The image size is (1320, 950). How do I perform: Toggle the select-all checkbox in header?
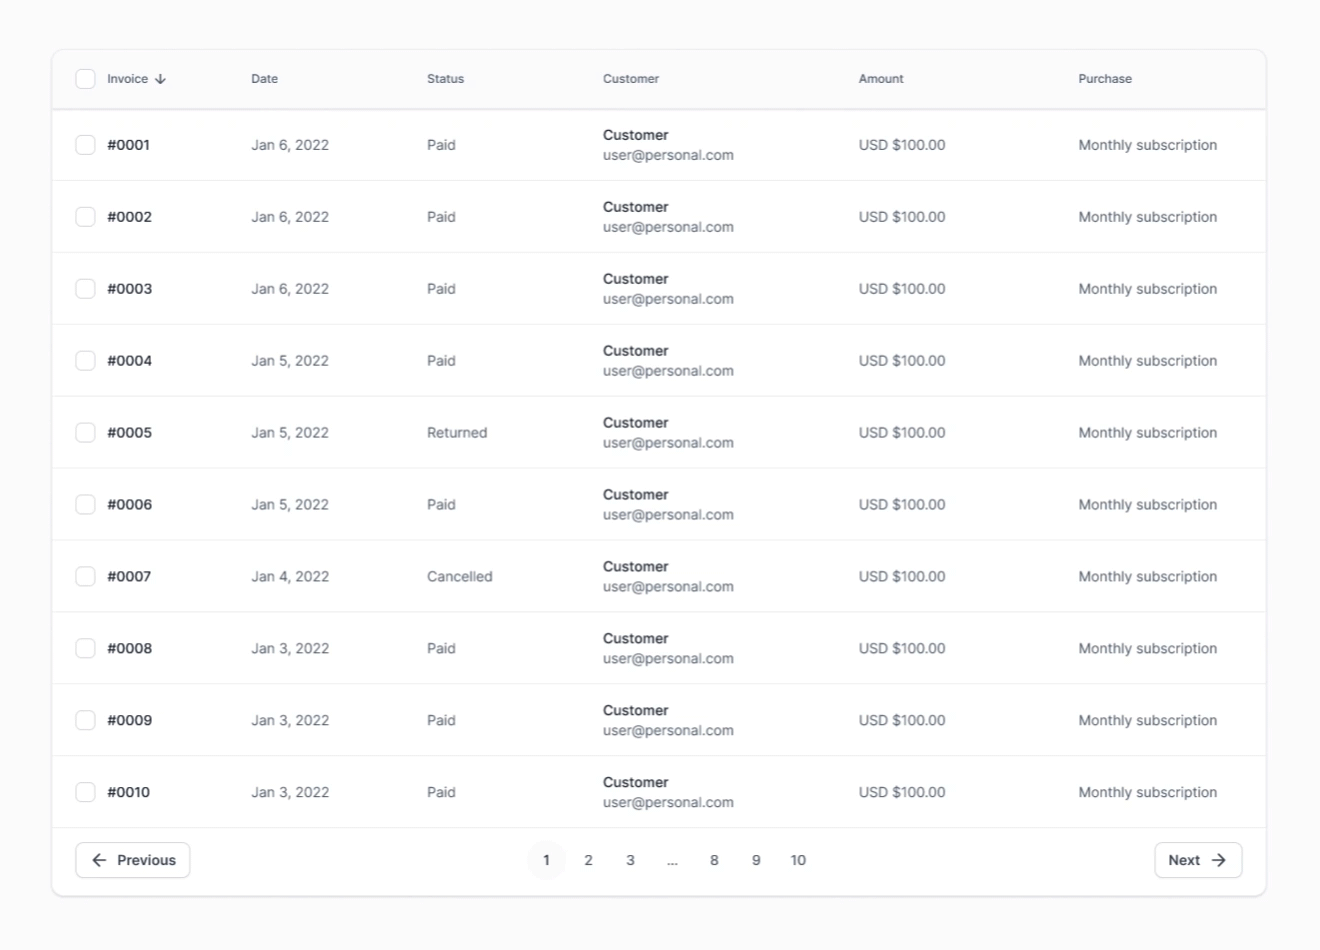pos(86,79)
